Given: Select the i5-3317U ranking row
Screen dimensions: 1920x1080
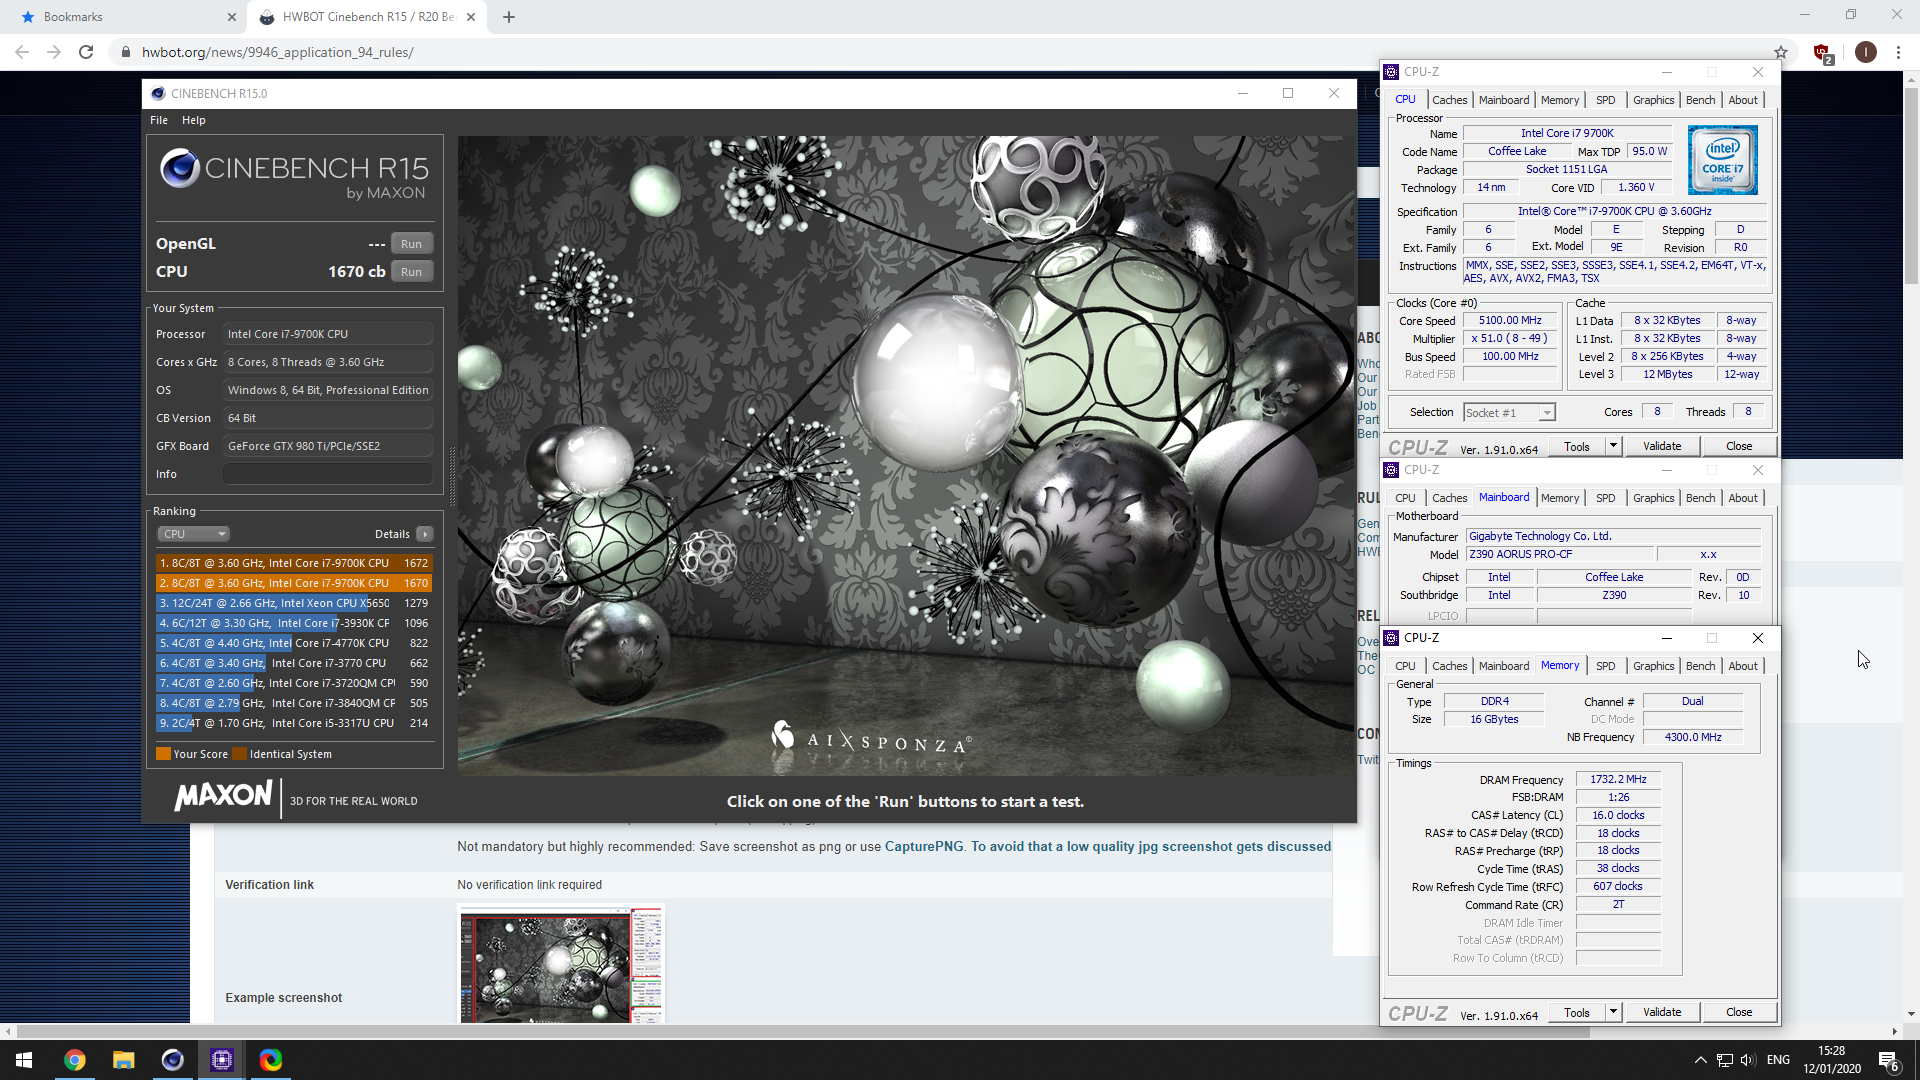Looking at the screenshot, I should pyautogui.click(x=294, y=723).
